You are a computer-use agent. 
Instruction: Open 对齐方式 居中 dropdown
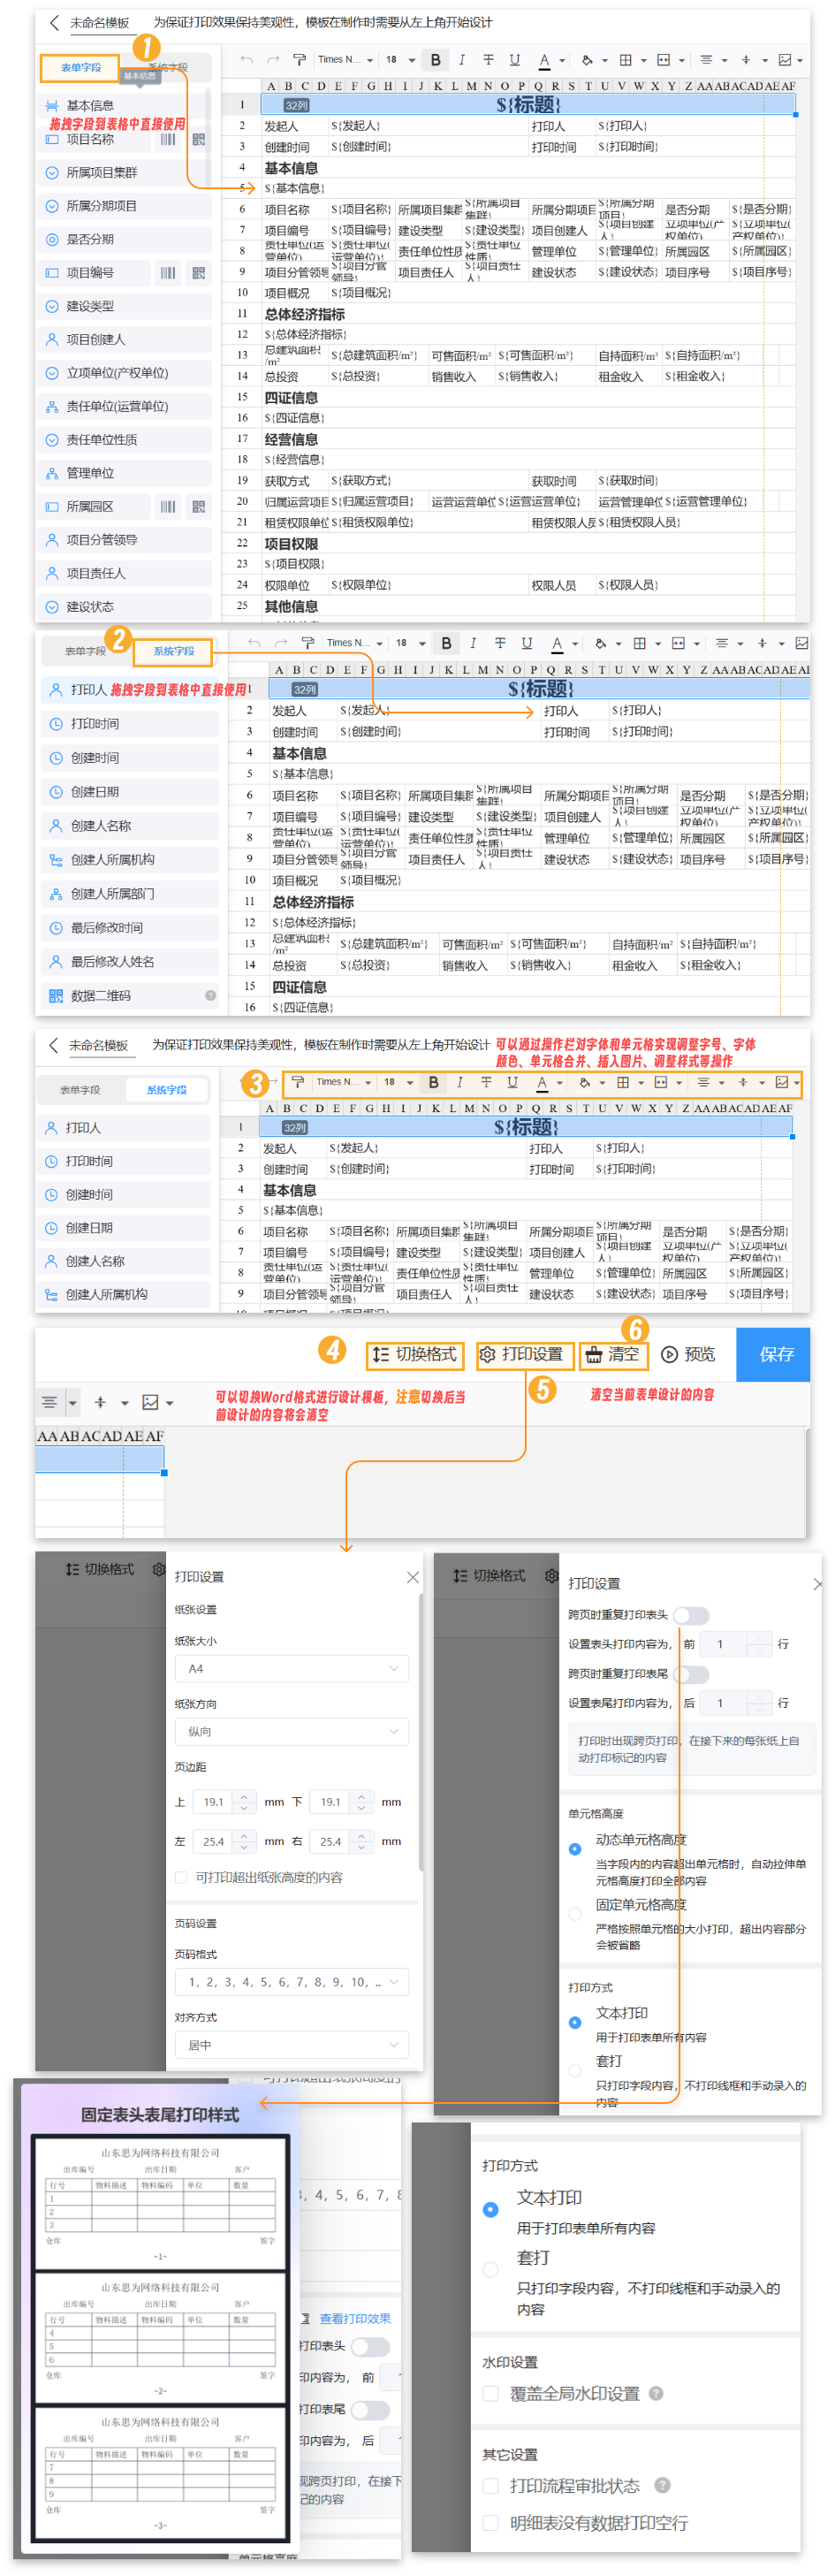click(292, 2045)
